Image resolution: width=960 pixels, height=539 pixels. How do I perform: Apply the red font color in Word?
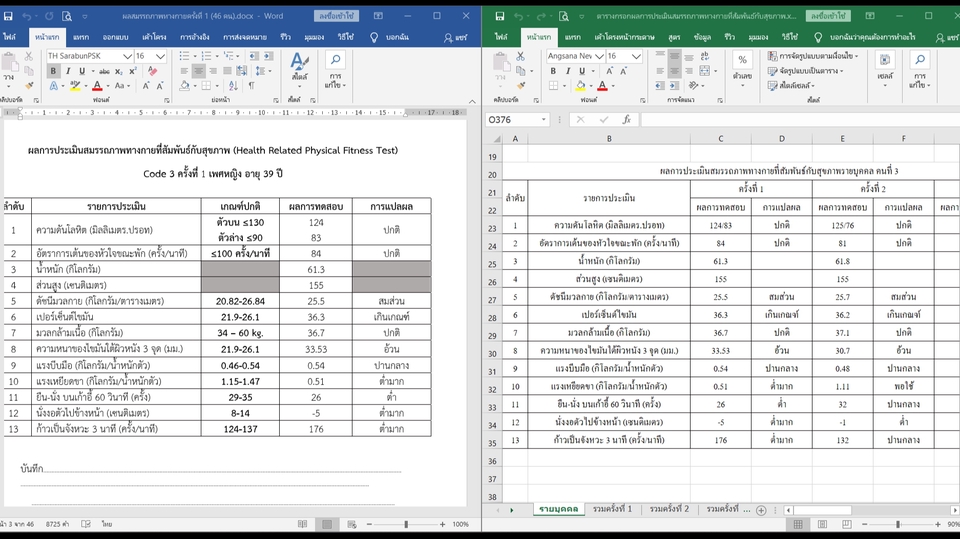pyautogui.click(x=97, y=86)
